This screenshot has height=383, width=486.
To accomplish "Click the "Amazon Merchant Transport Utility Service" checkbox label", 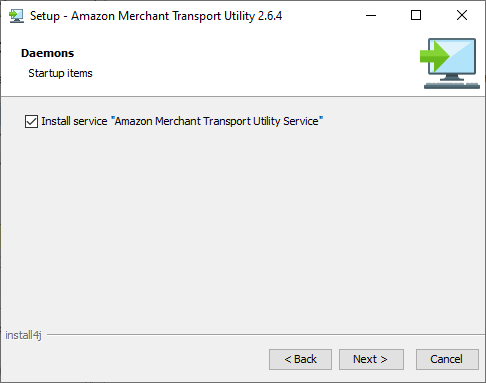I will click(182, 121).
